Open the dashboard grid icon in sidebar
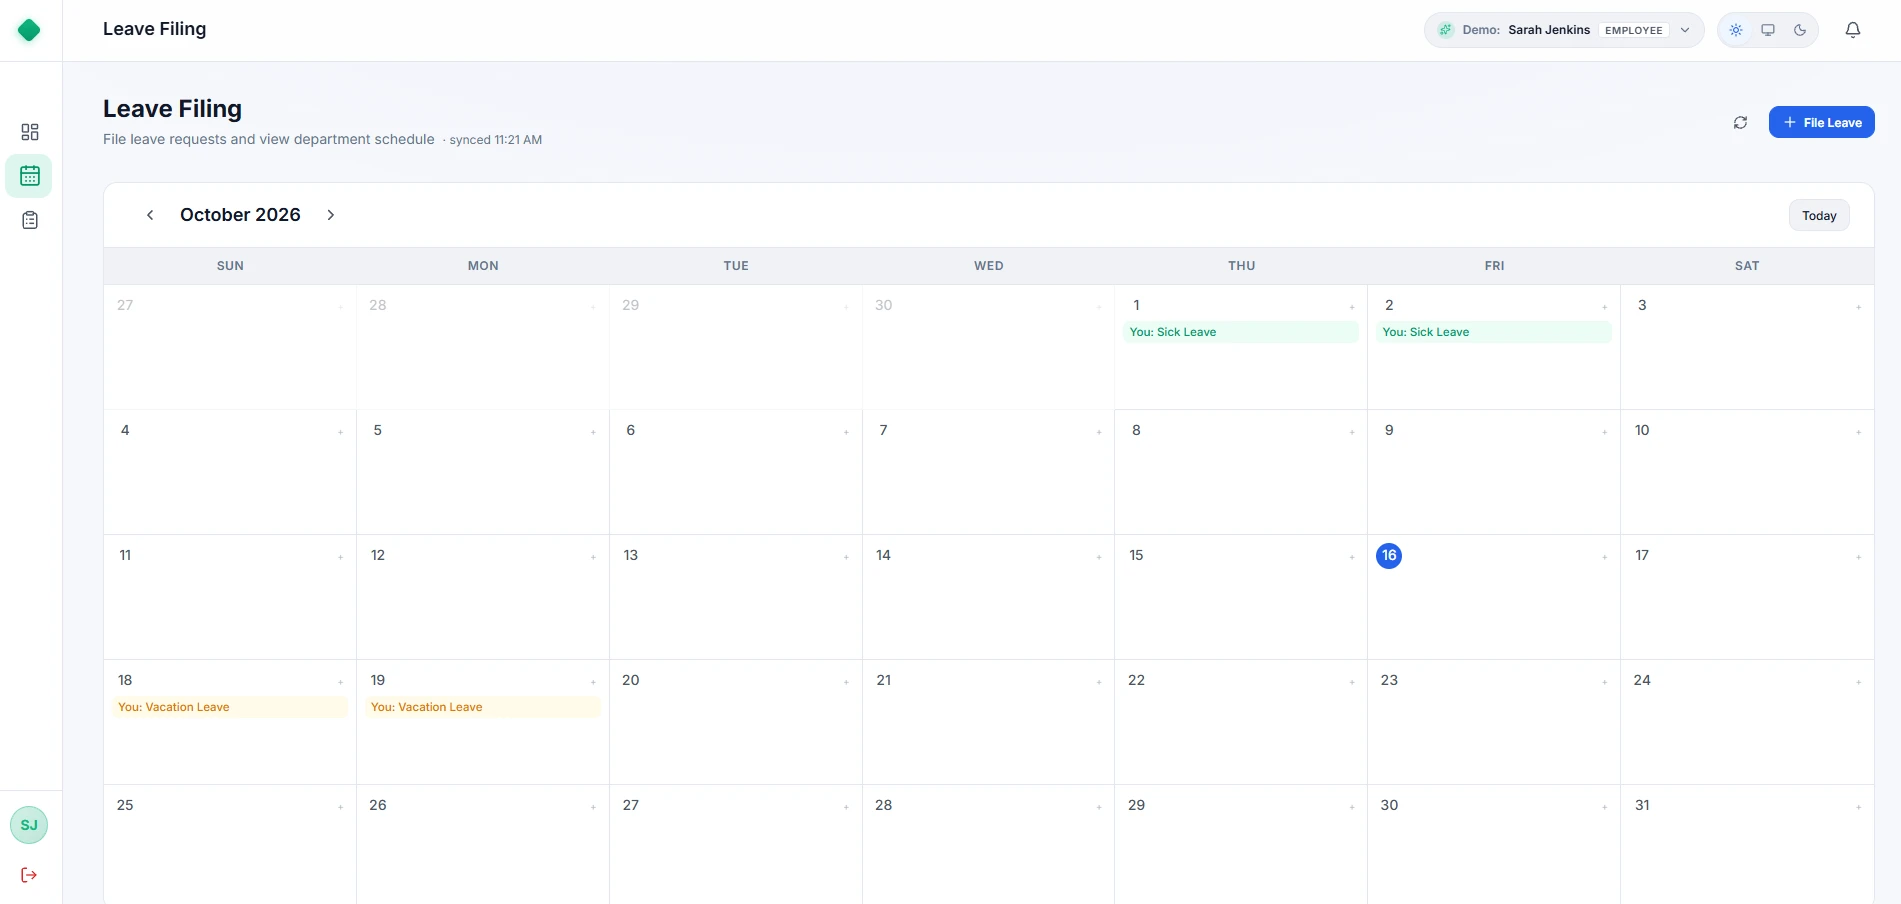 (30, 132)
